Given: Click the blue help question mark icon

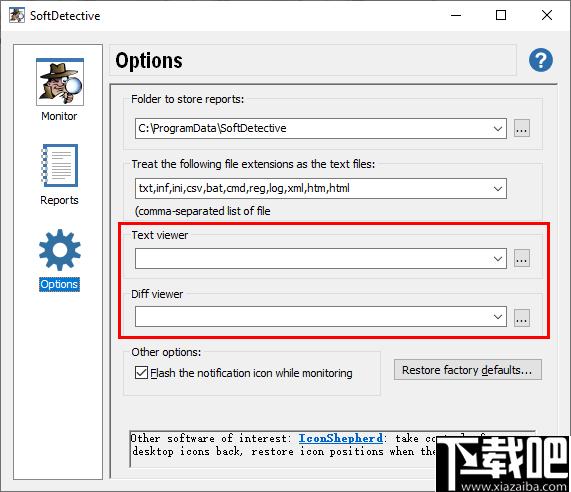Looking at the screenshot, I should [541, 60].
